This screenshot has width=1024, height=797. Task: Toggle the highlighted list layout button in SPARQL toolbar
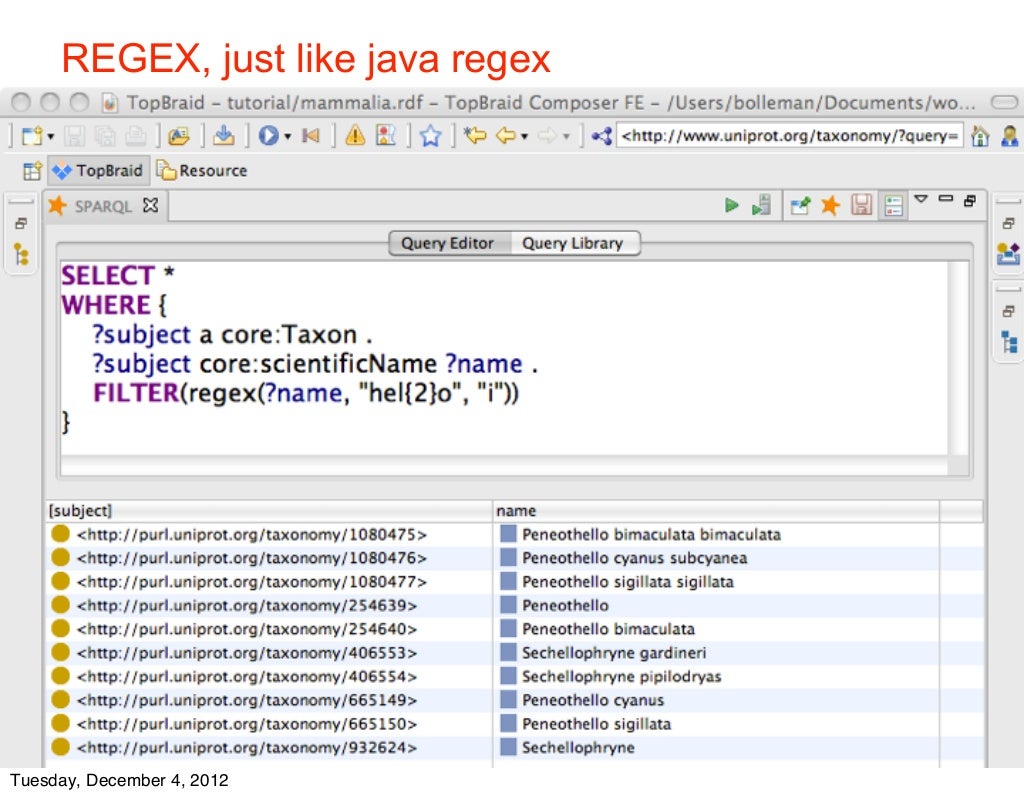pos(892,205)
